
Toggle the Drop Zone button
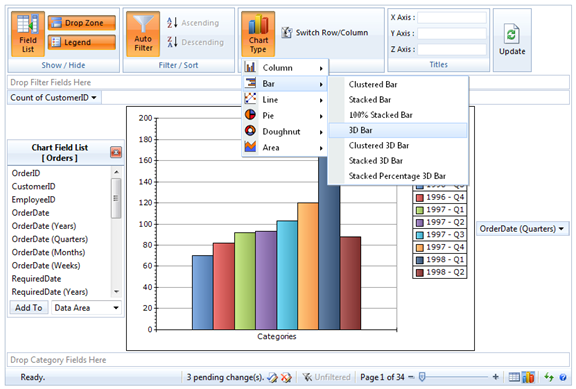click(x=82, y=23)
